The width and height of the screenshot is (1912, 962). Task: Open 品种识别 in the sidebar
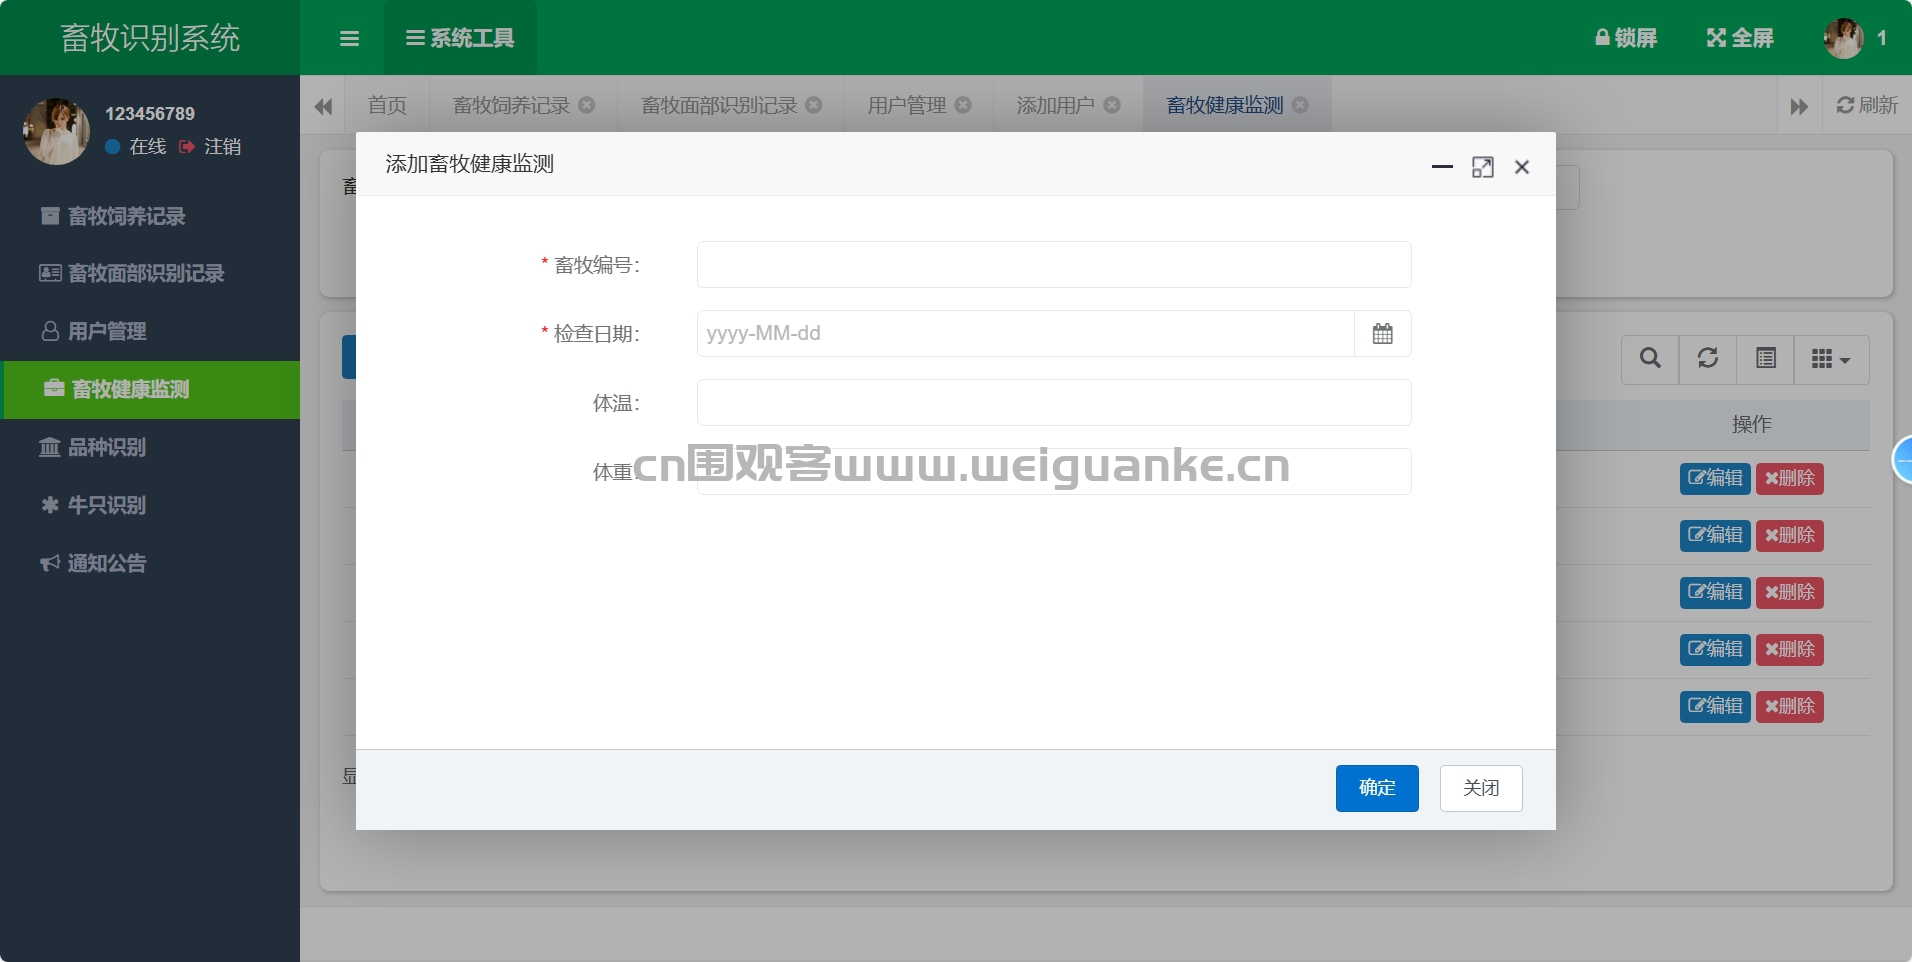pyautogui.click(x=150, y=447)
